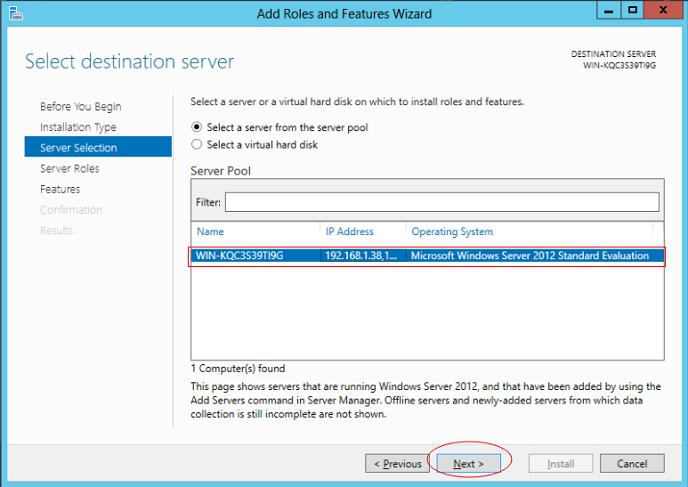Image resolution: width=688 pixels, height=487 pixels.
Task: Minimize the wizard window
Action: tap(609, 11)
